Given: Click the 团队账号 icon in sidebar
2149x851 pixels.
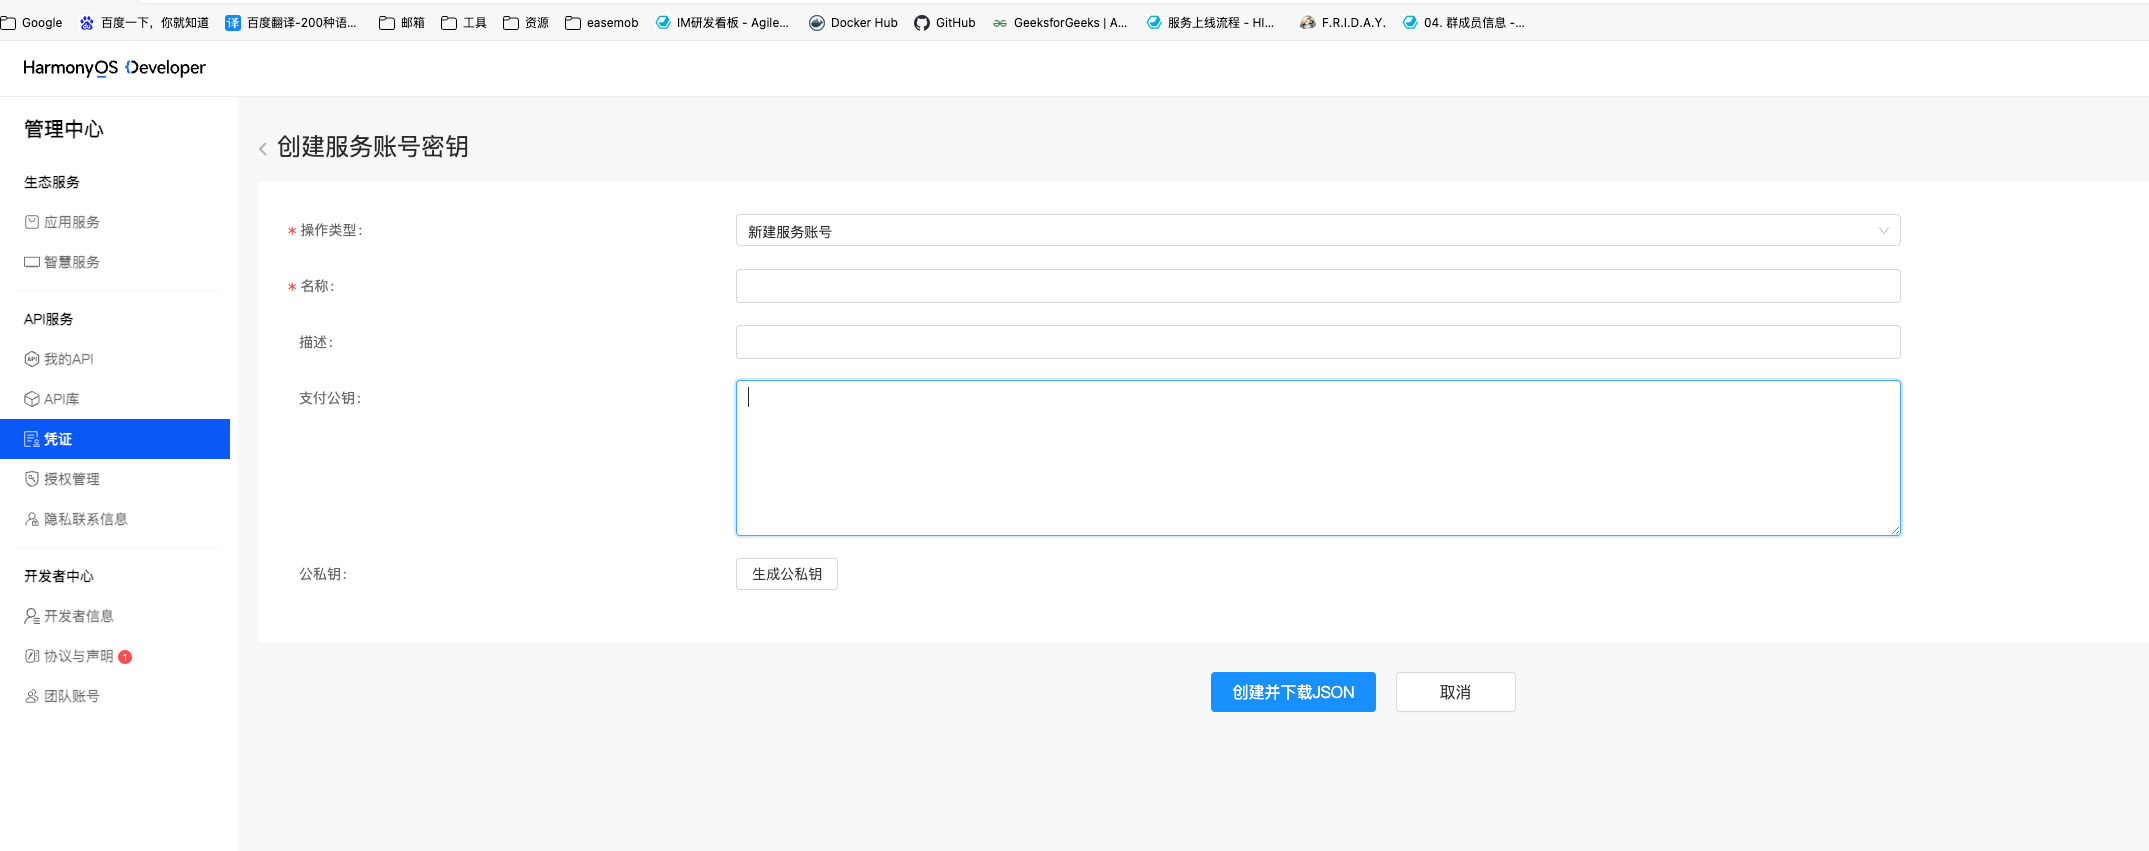Looking at the screenshot, I should tap(32, 696).
